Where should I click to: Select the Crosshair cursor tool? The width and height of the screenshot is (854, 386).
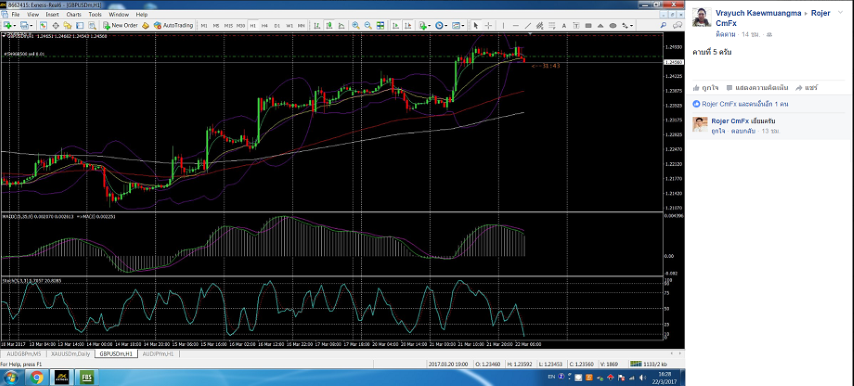[x=489, y=25]
